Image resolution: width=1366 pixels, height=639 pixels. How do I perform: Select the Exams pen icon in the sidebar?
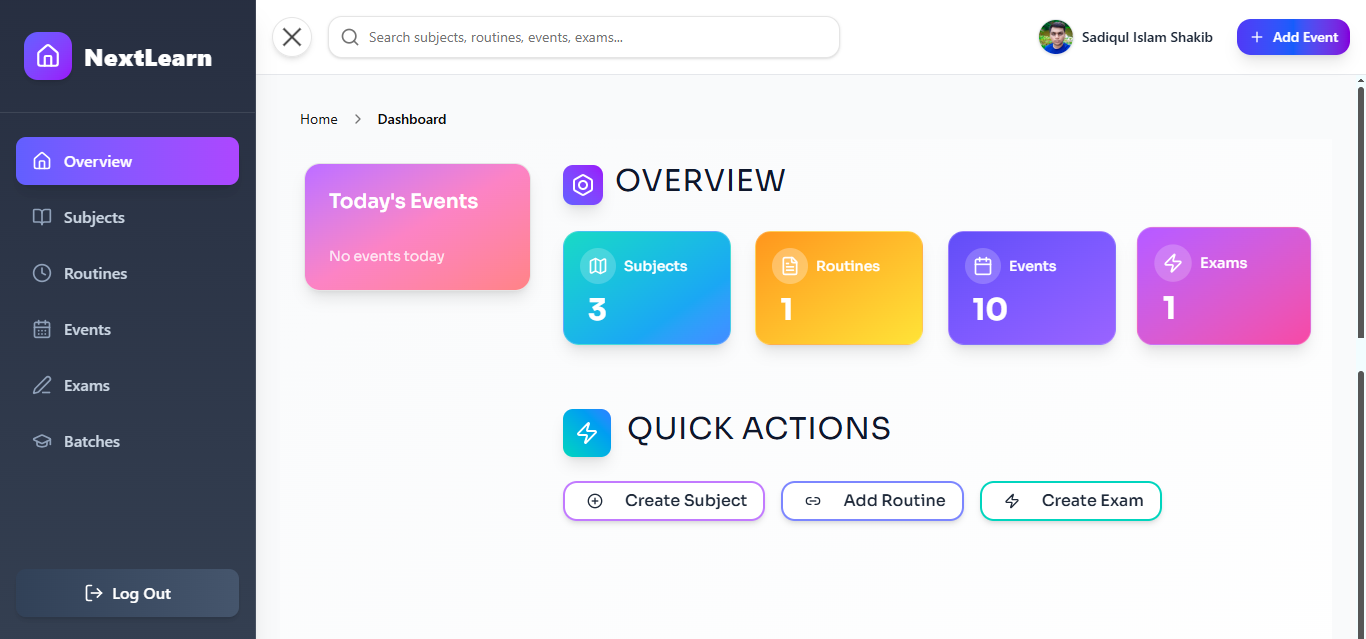(x=42, y=385)
